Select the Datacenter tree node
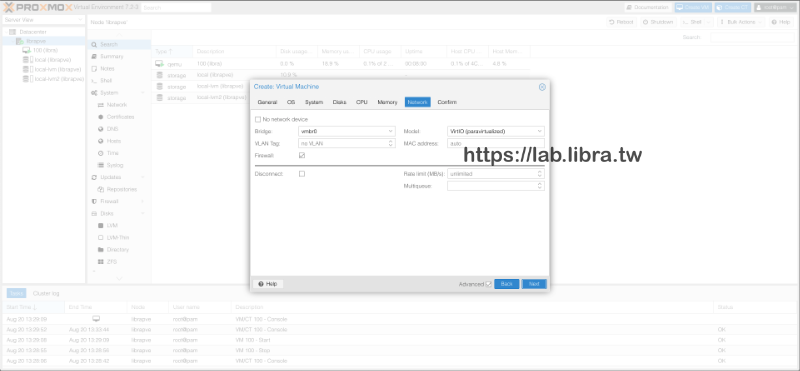Screen dimensions: 800x371 coord(33,32)
